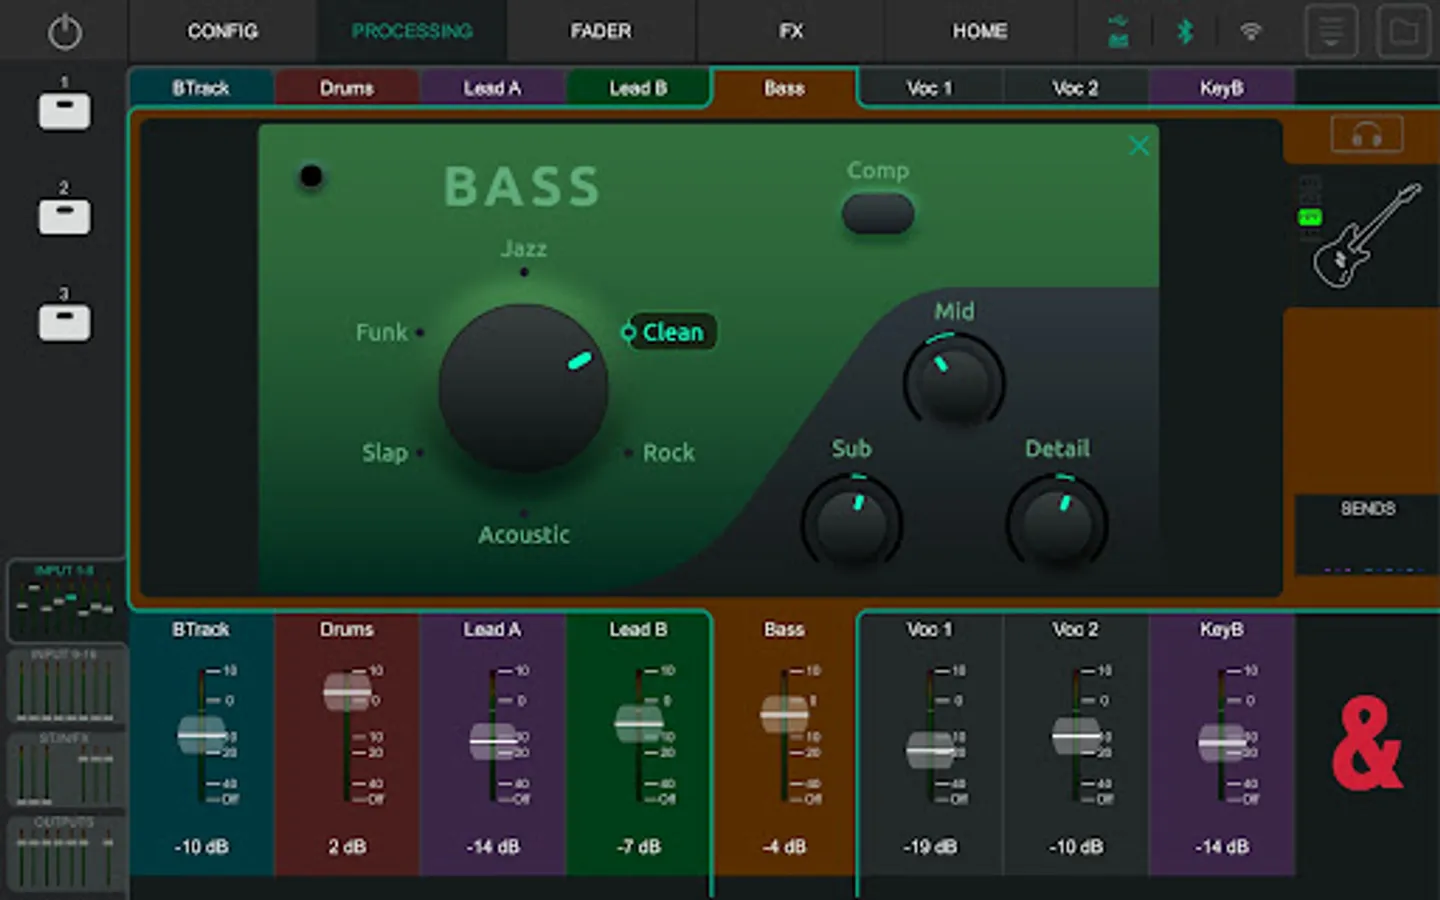Recall snapshot slot 2 icon
Image resolution: width=1440 pixels, height=900 pixels.
tap(64, 216)
